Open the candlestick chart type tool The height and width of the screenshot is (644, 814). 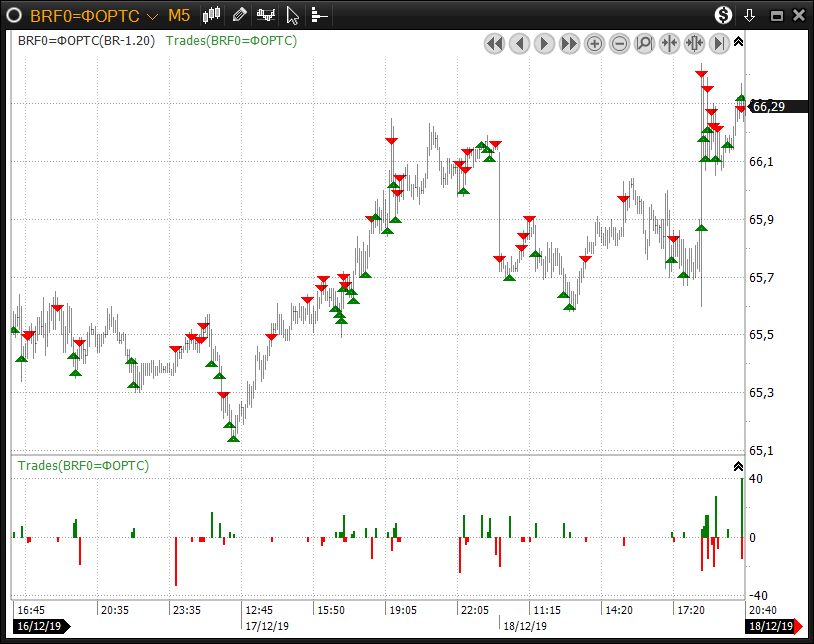[211, 15]
